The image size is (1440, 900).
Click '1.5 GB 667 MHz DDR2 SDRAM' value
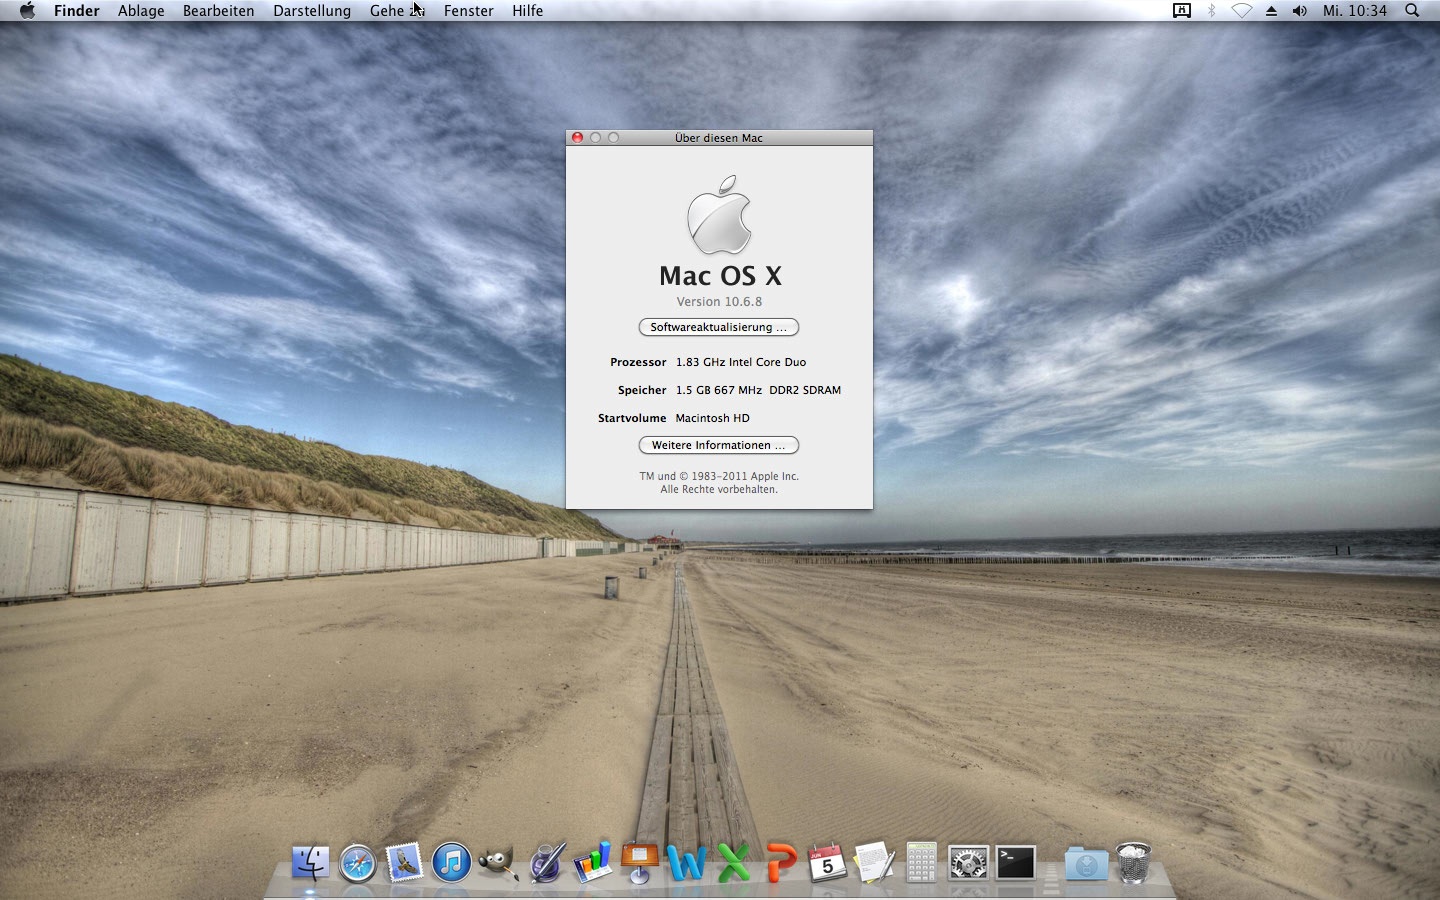pyautogui.click(x=758, y=390)
